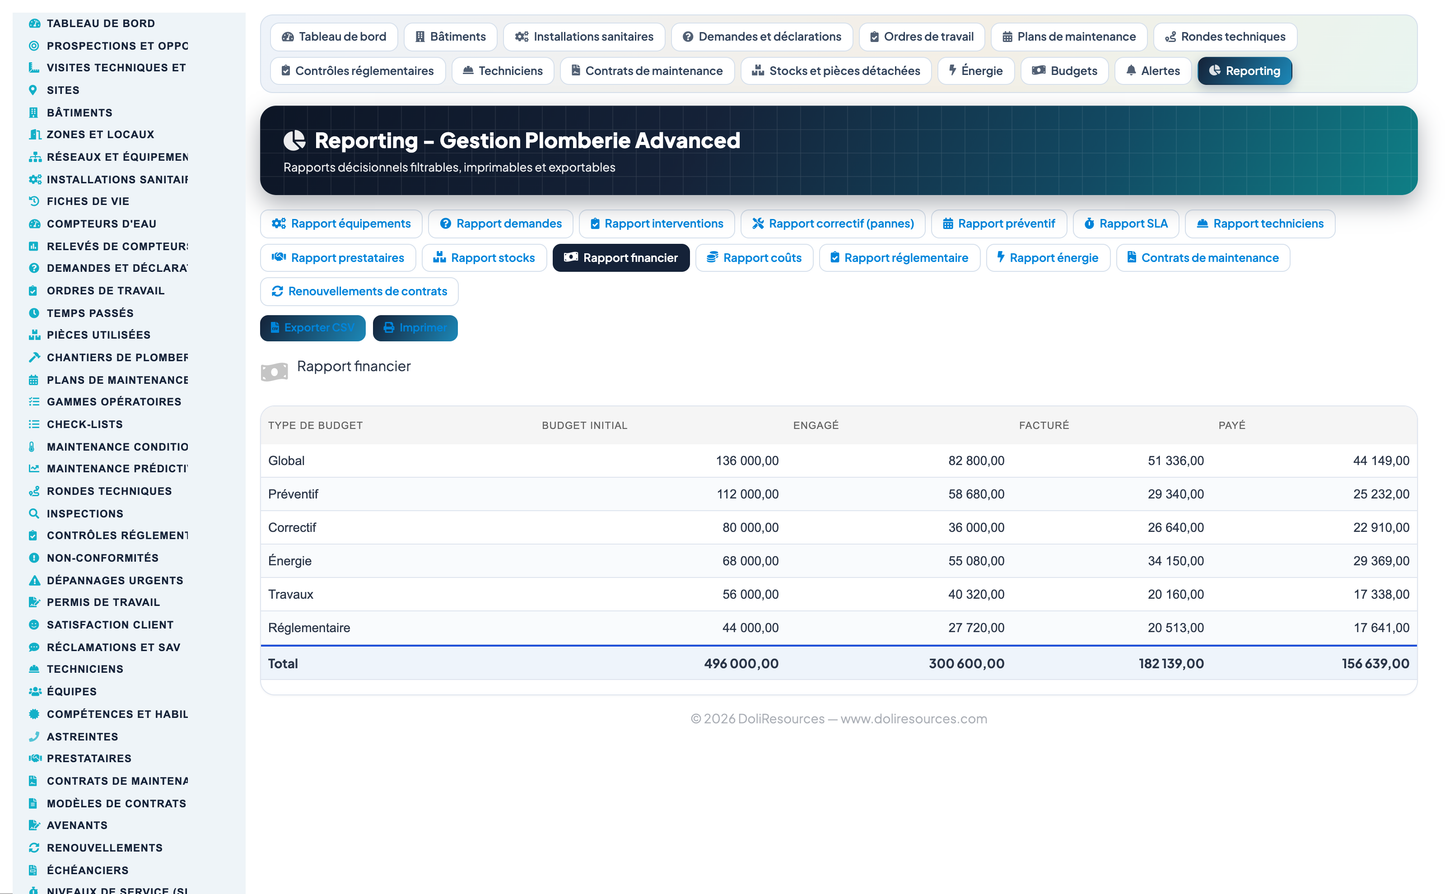Screen dimensions: 1445x894
Task: Click the Réseaux et équipements network icon
Action: (x=35, y=157)
